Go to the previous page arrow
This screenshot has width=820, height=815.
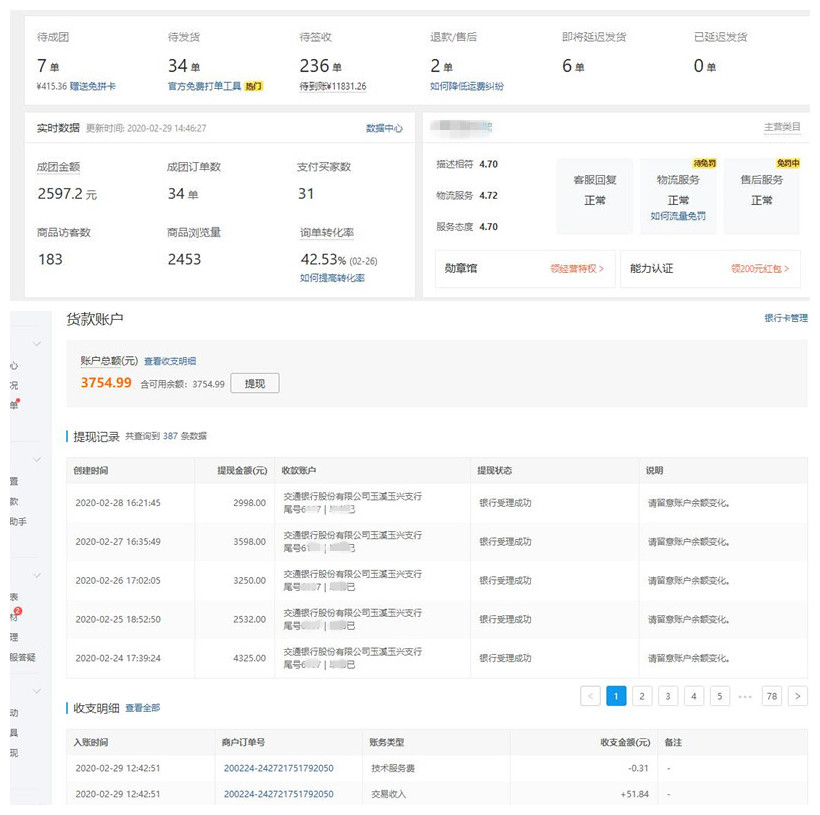(x=590, y=696)
